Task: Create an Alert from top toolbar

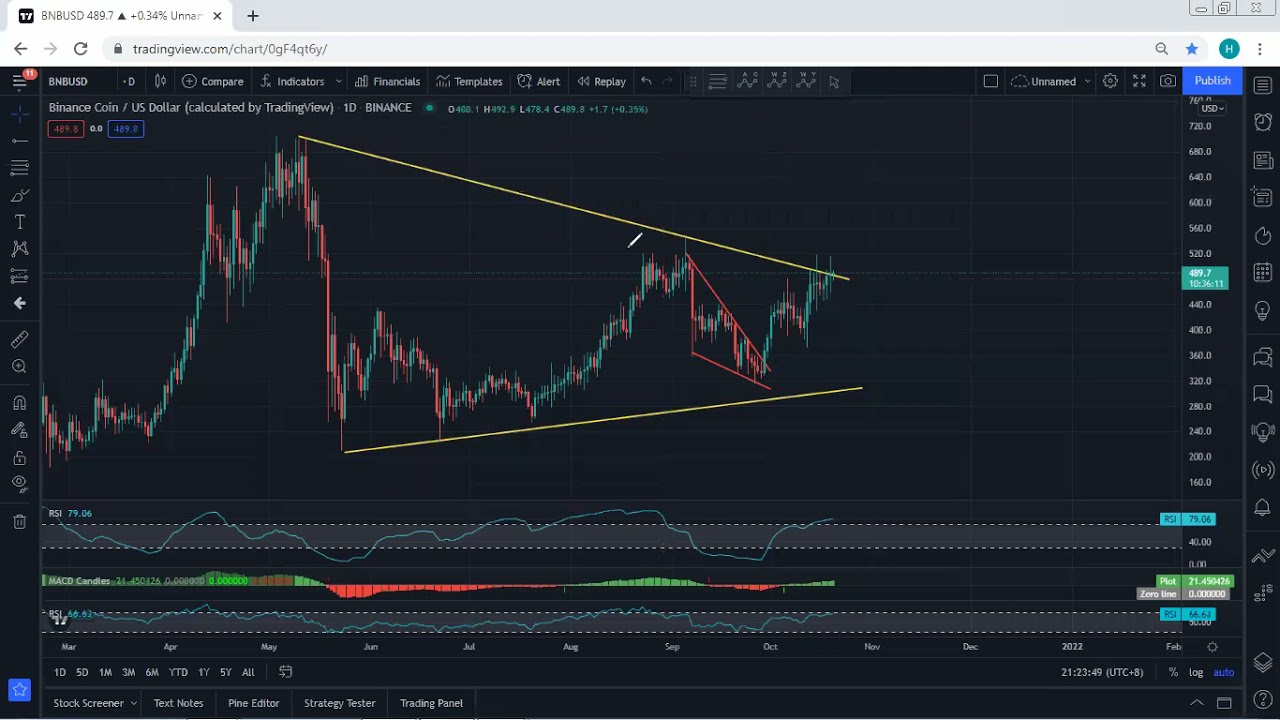Action: 538,81
